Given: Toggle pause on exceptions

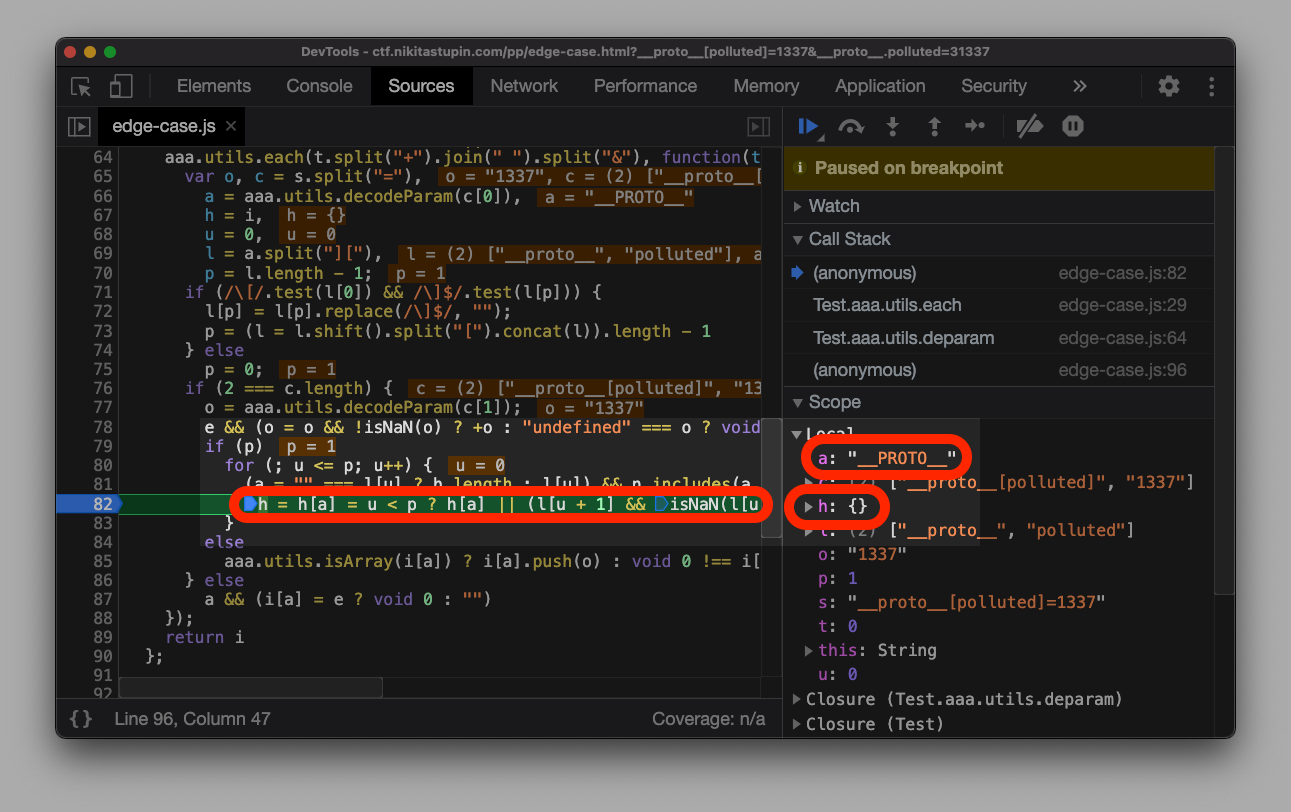Looking at the screenshot, I should pyautogui.click(x=1073, y=126).
